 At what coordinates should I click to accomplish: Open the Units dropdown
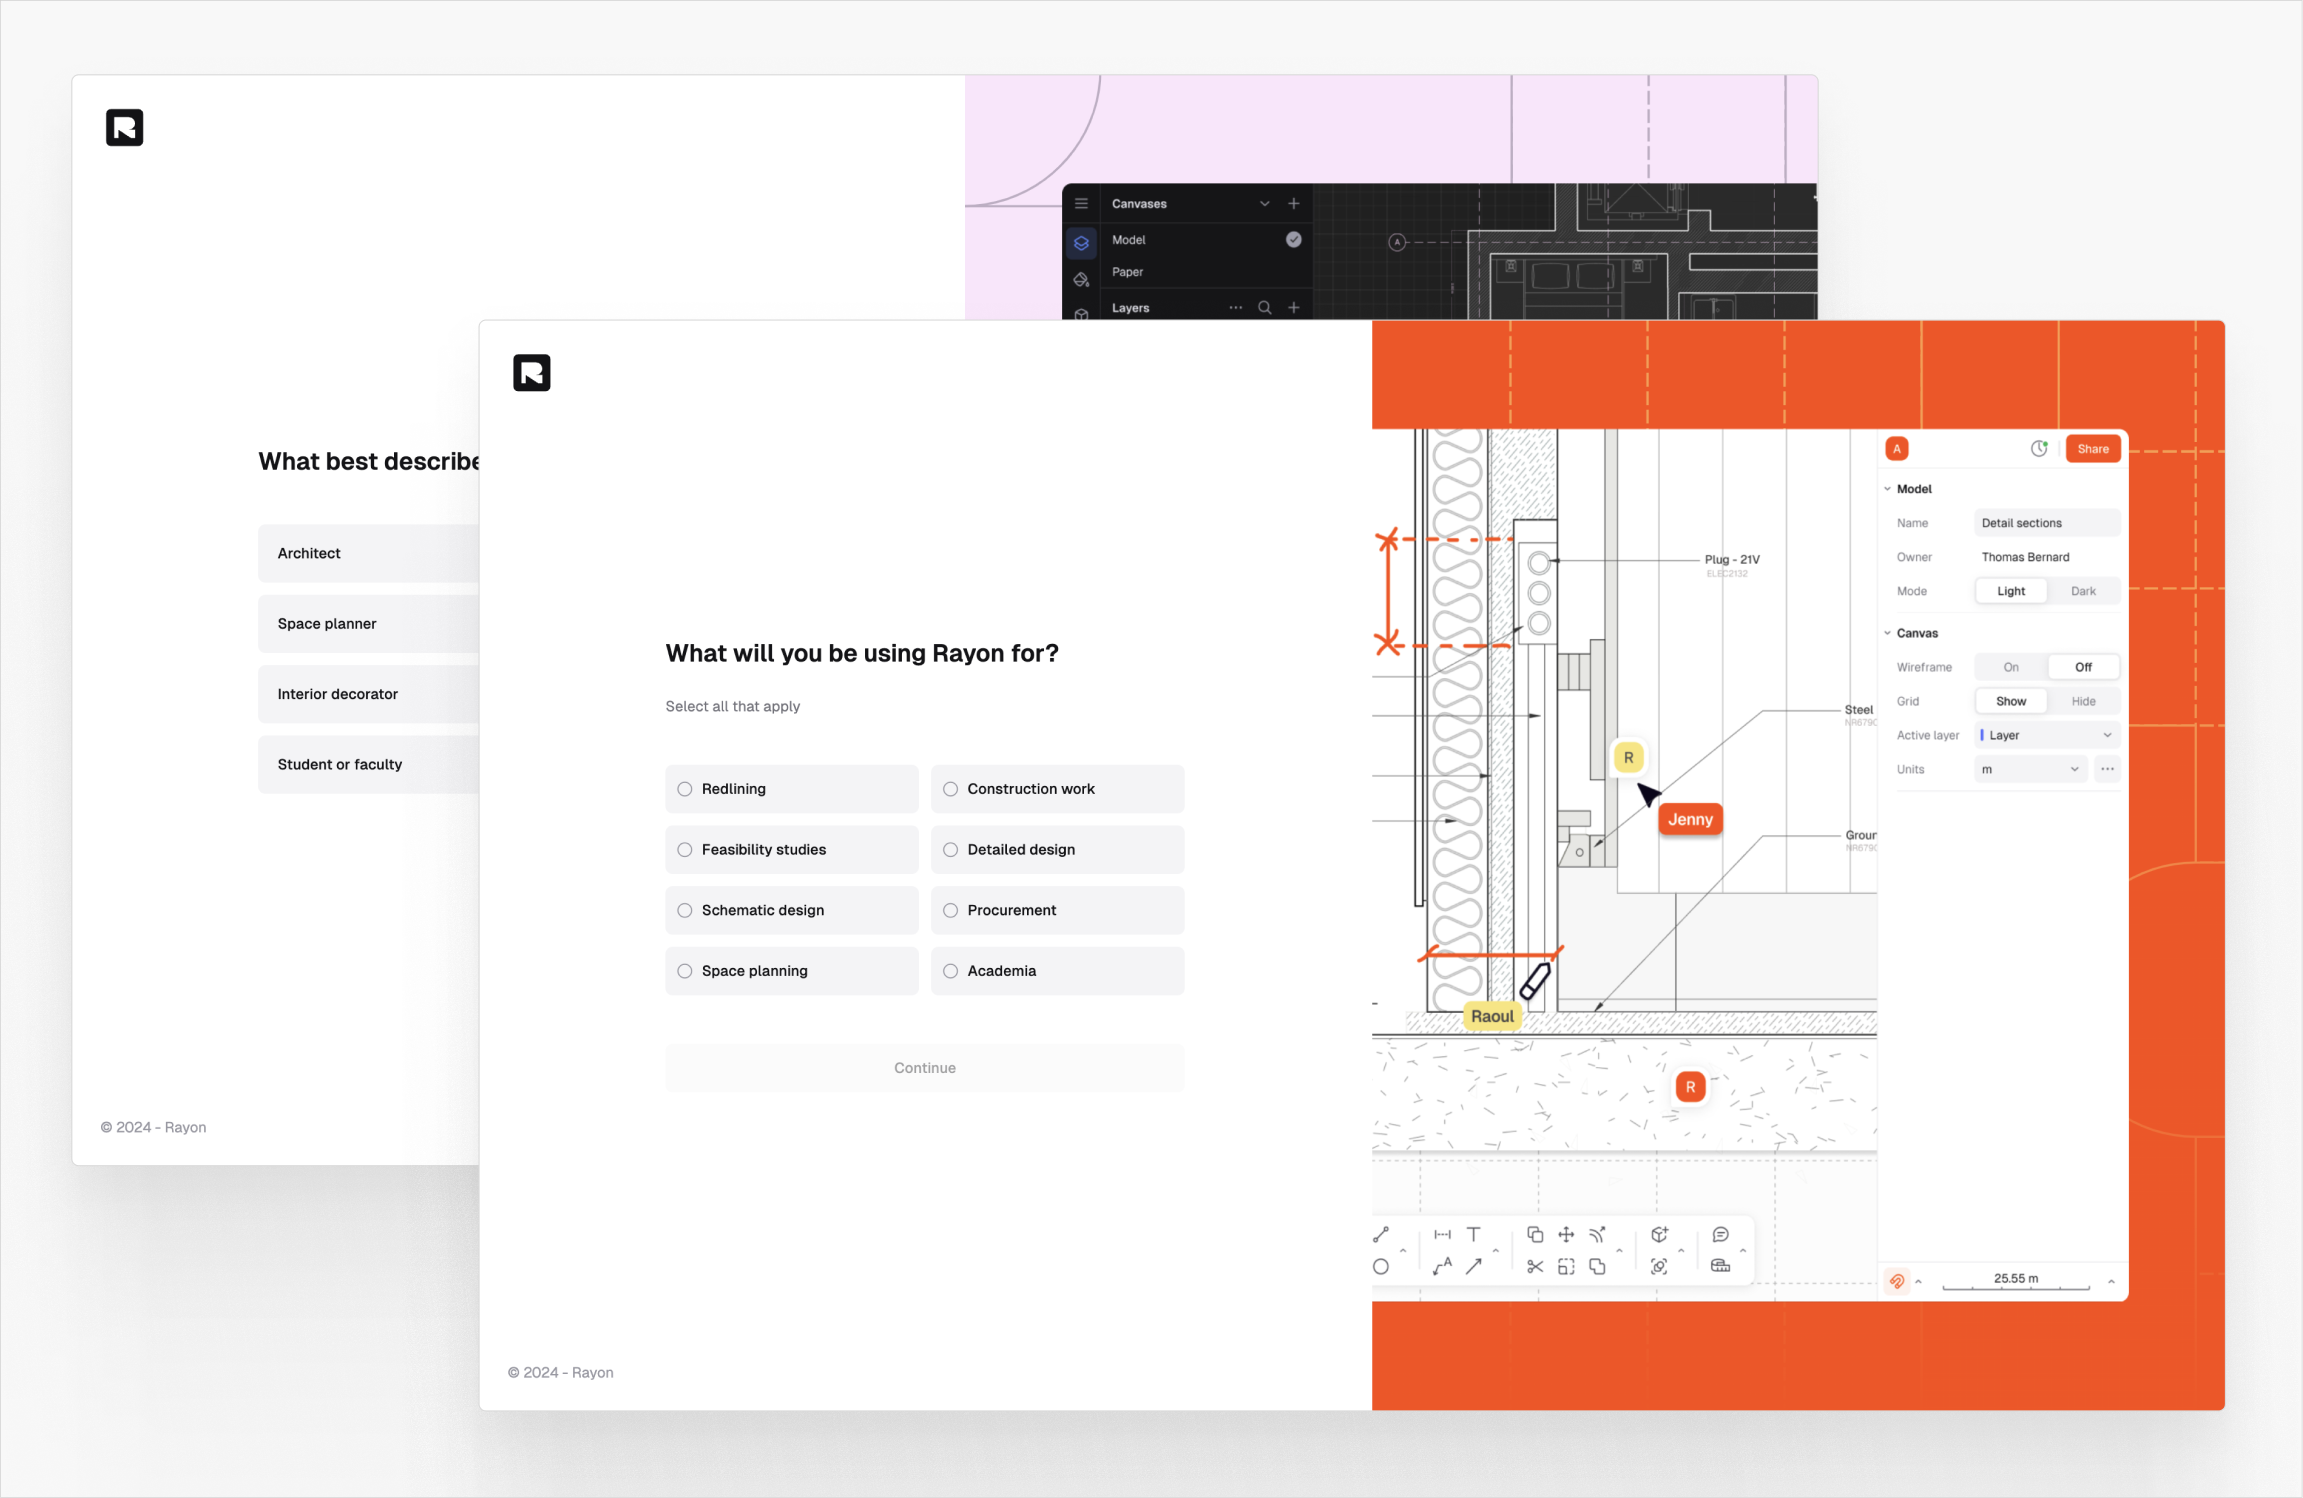[2029, 769]
